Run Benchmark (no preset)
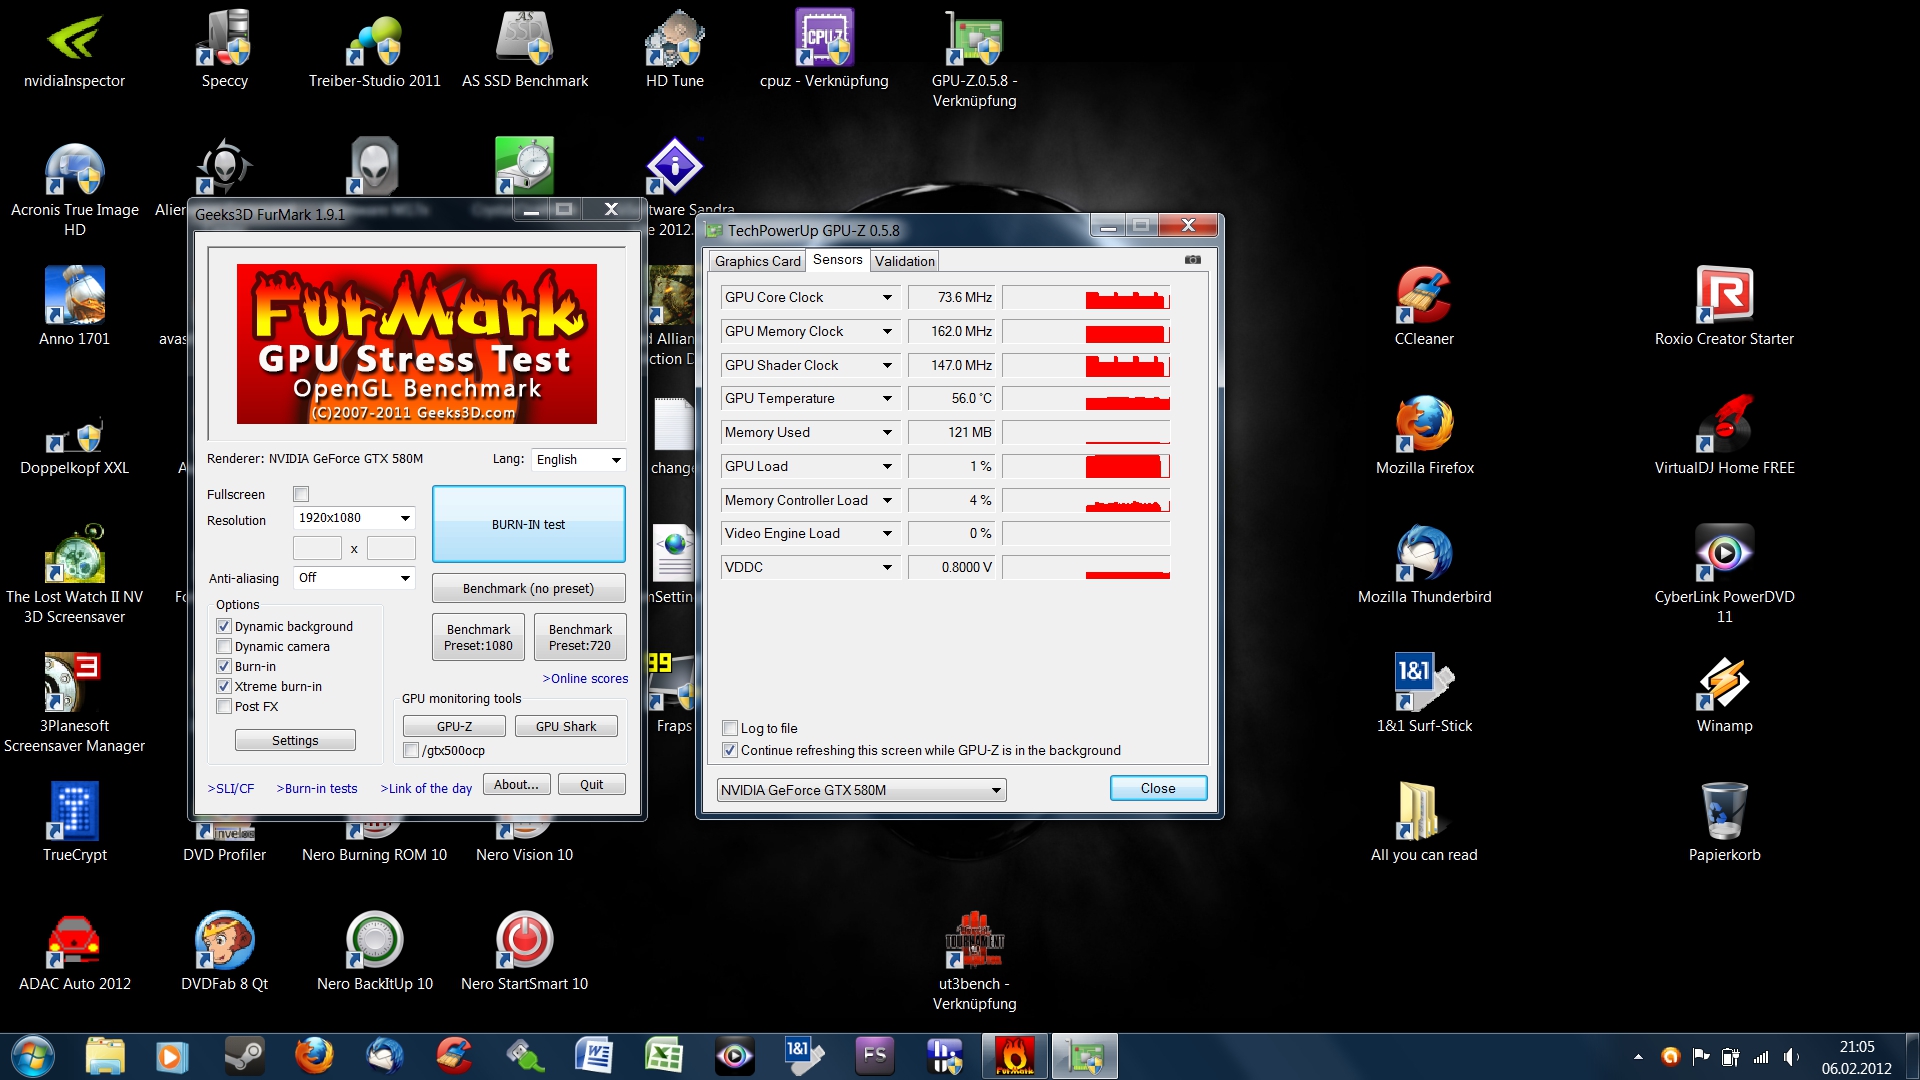The width and height of the screenshot is (1920, 1080). [528, 588]
